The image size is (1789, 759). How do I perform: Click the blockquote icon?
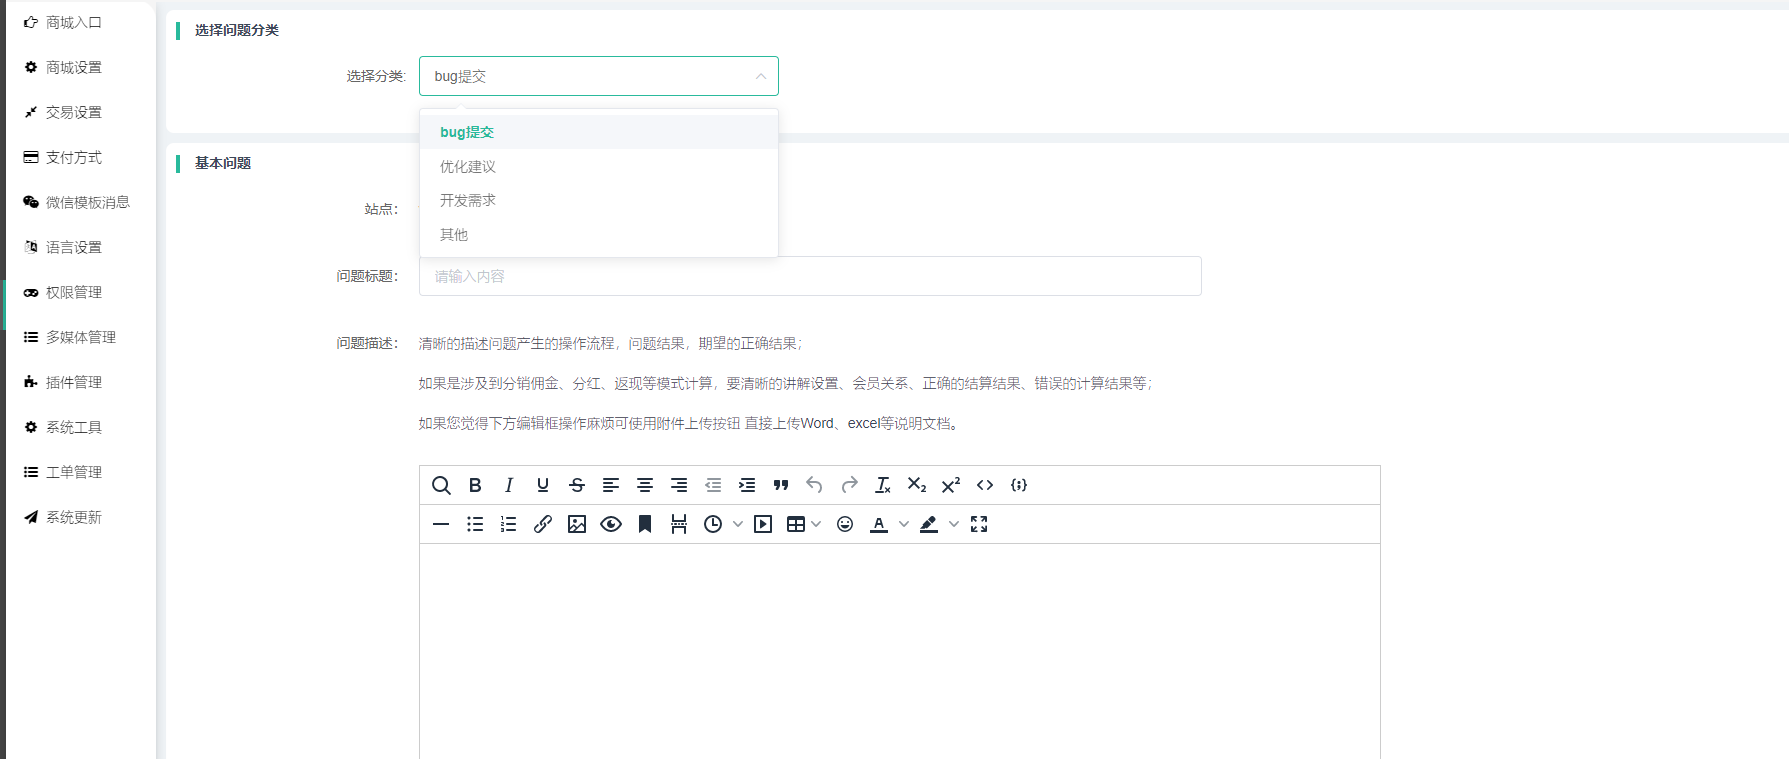(x=781, y=485)
